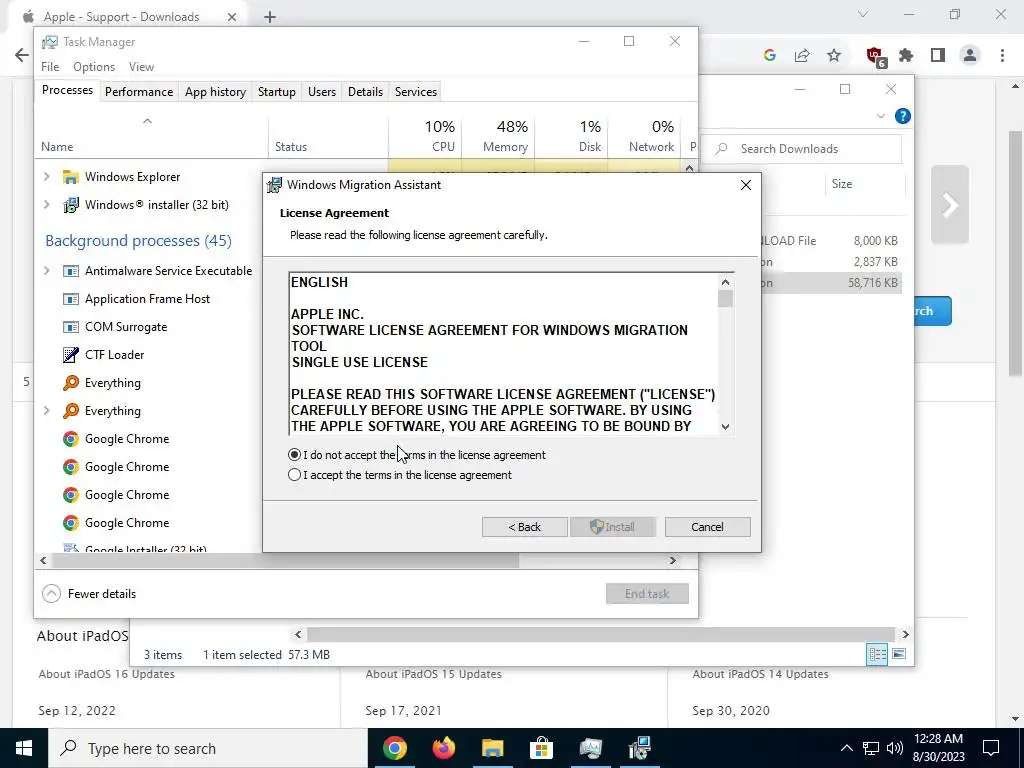Viewport: 1024px width, 768px height.
Task: Switch to the Startup tab
Action: point(277,92)
